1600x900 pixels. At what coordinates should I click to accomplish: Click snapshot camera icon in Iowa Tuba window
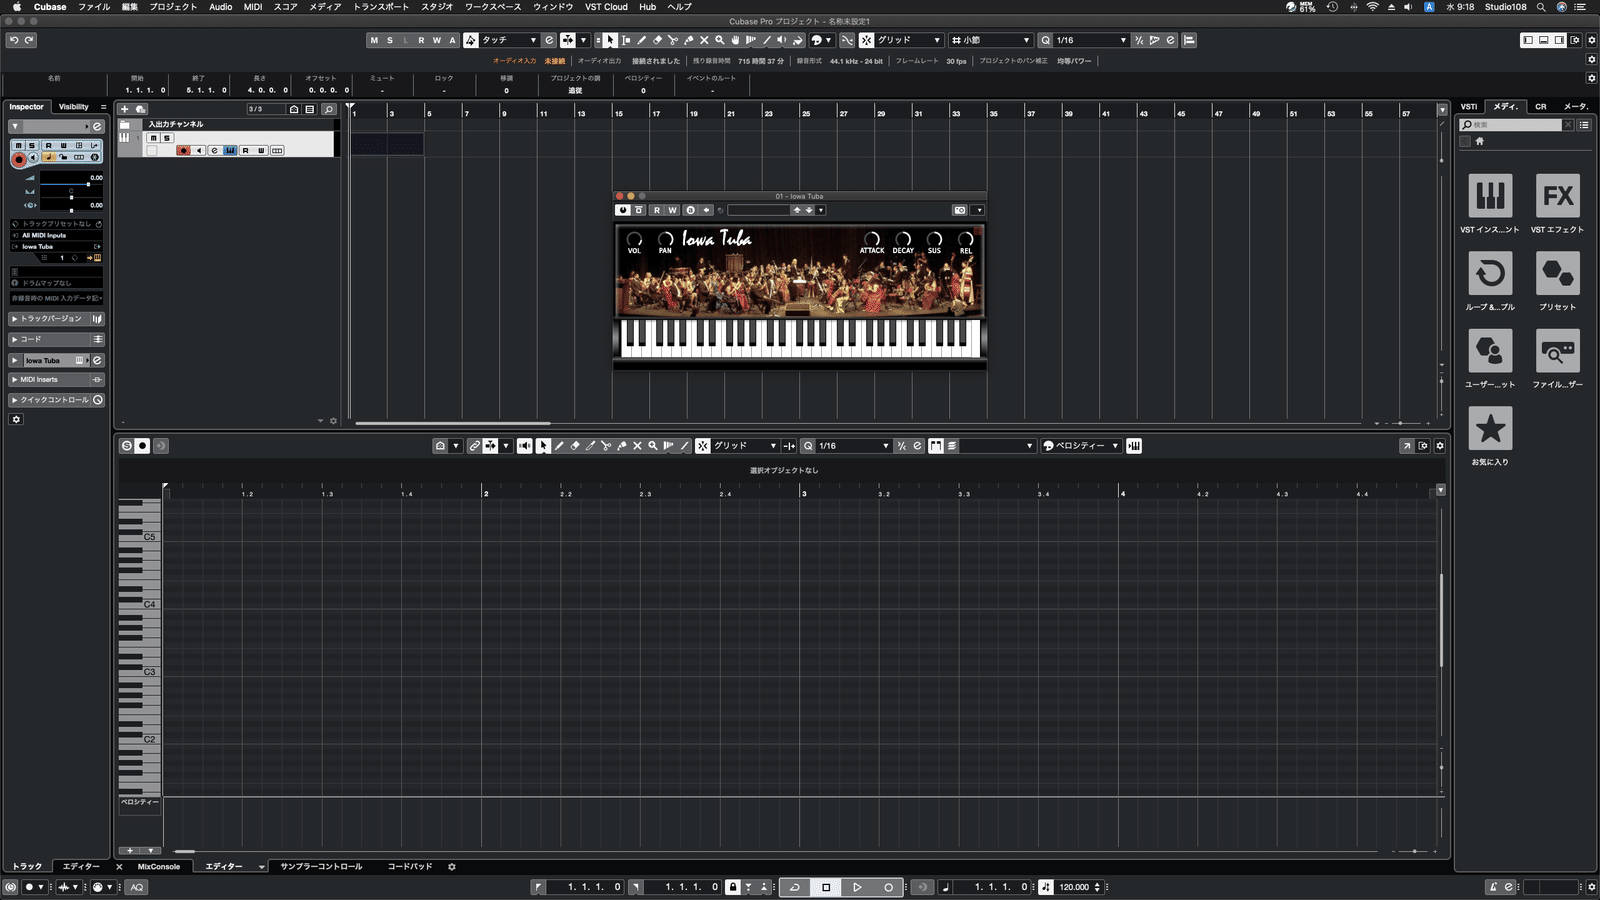point(960,210)
